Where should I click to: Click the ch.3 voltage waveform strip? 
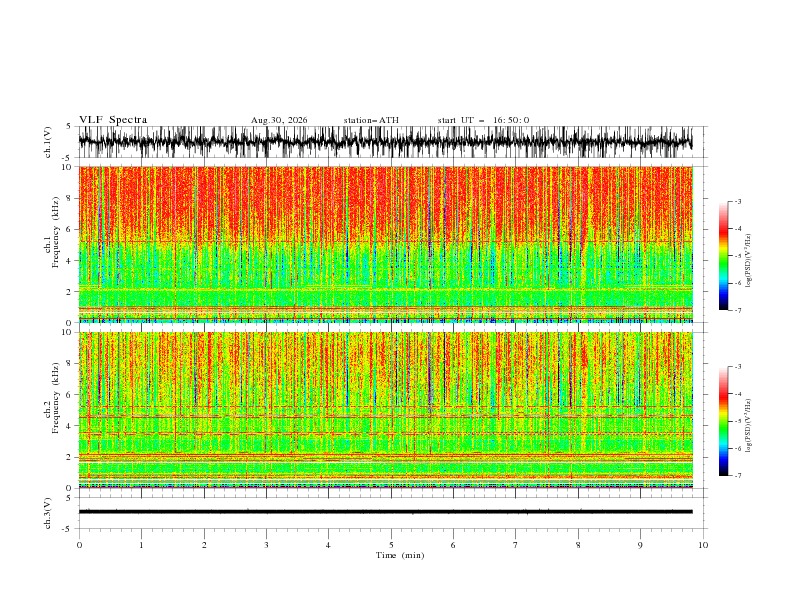coord(385,512)
